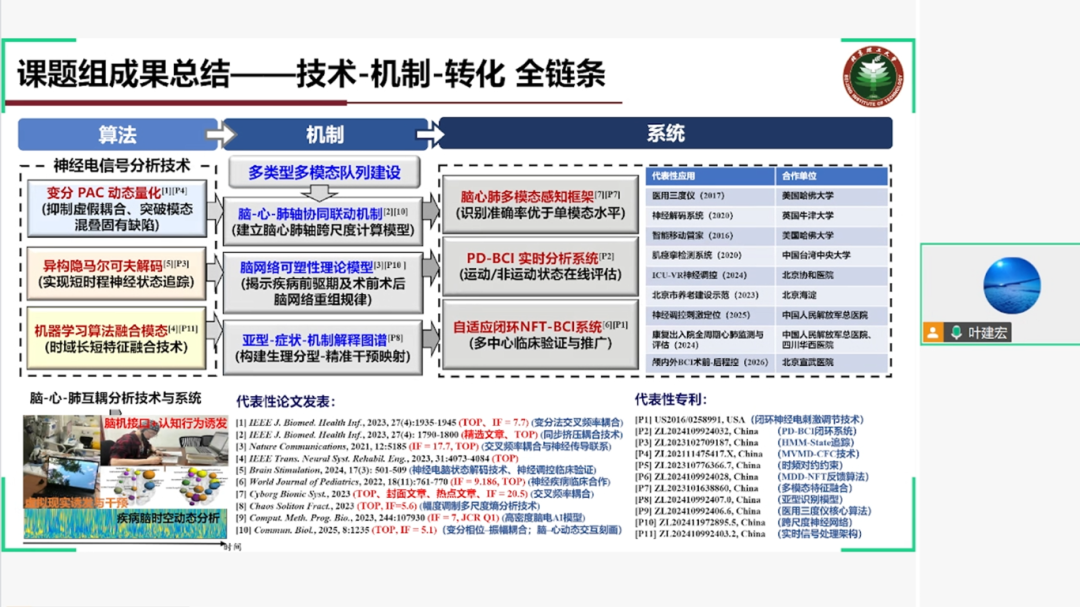Click the microphone icon beside 叶建宏
This screenshot has width=1080, height=607.
coord(957,333)
